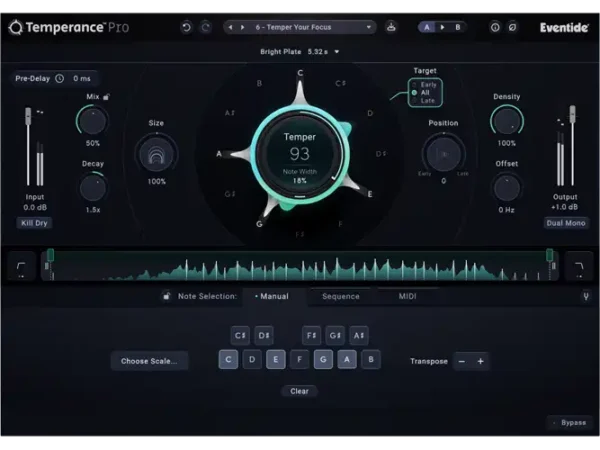Toggle the F note key
The width and height of the screenshot is (600, 450).
(299, 359)
